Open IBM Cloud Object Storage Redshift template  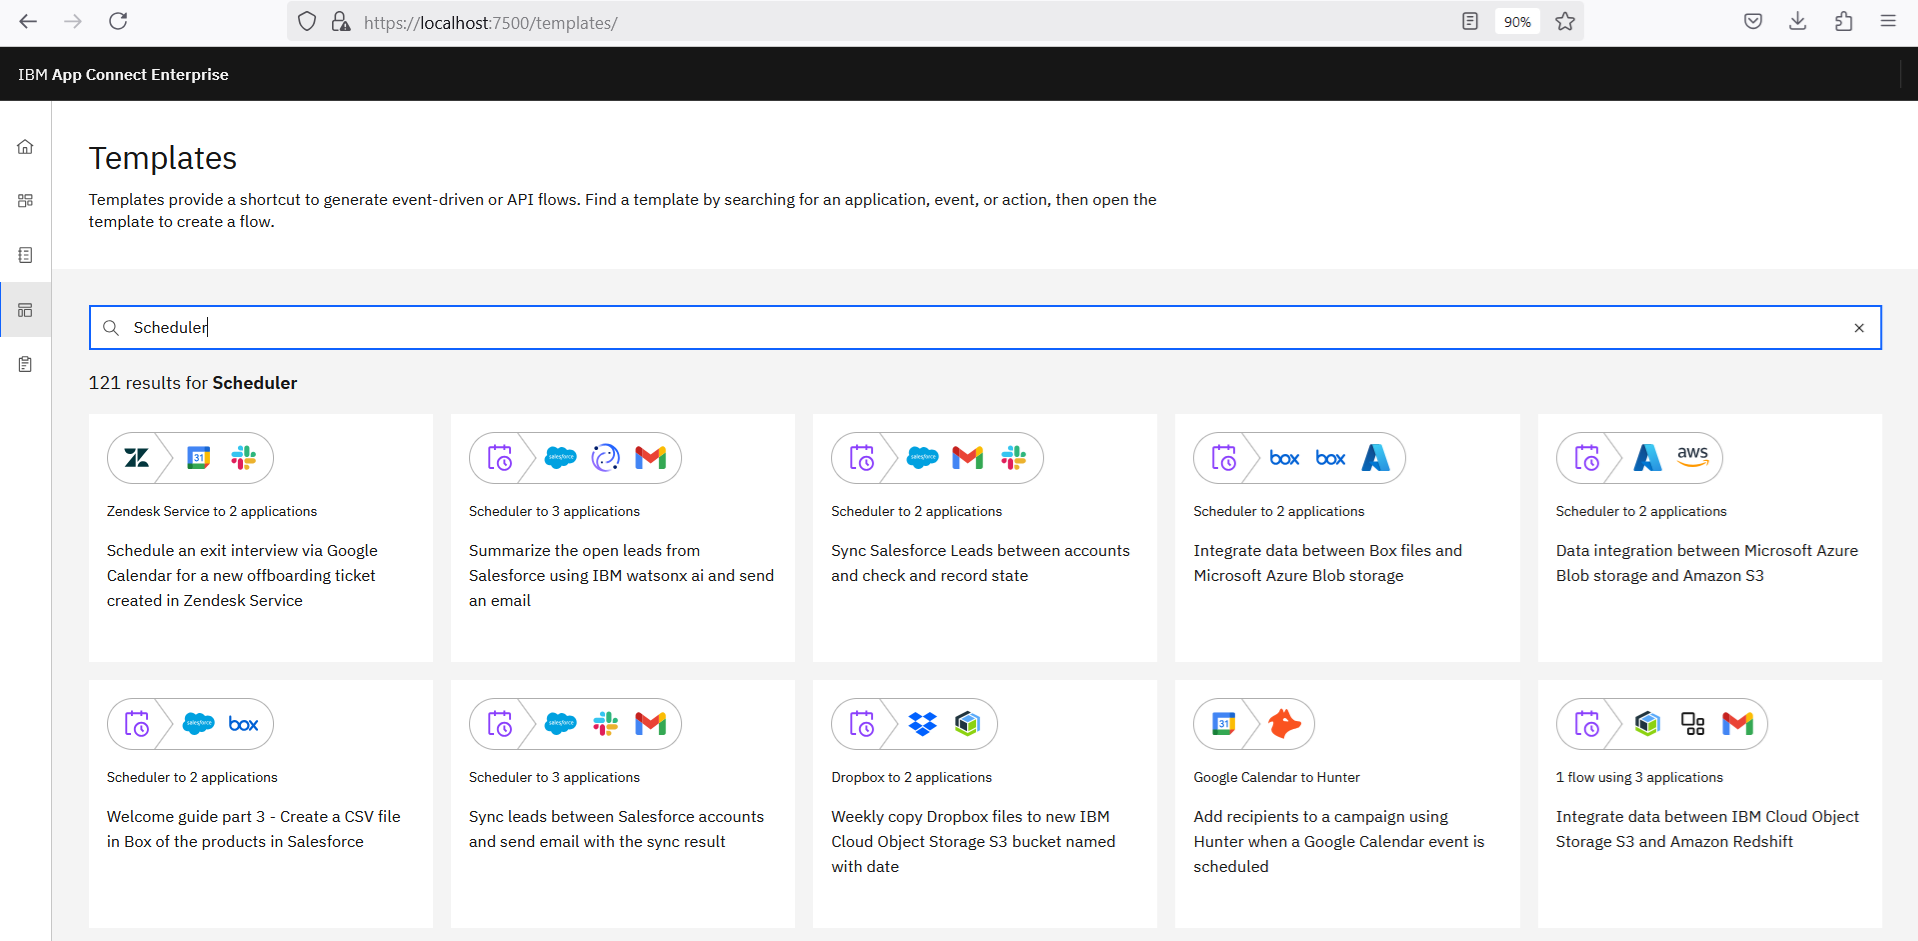click(1709, 804)
